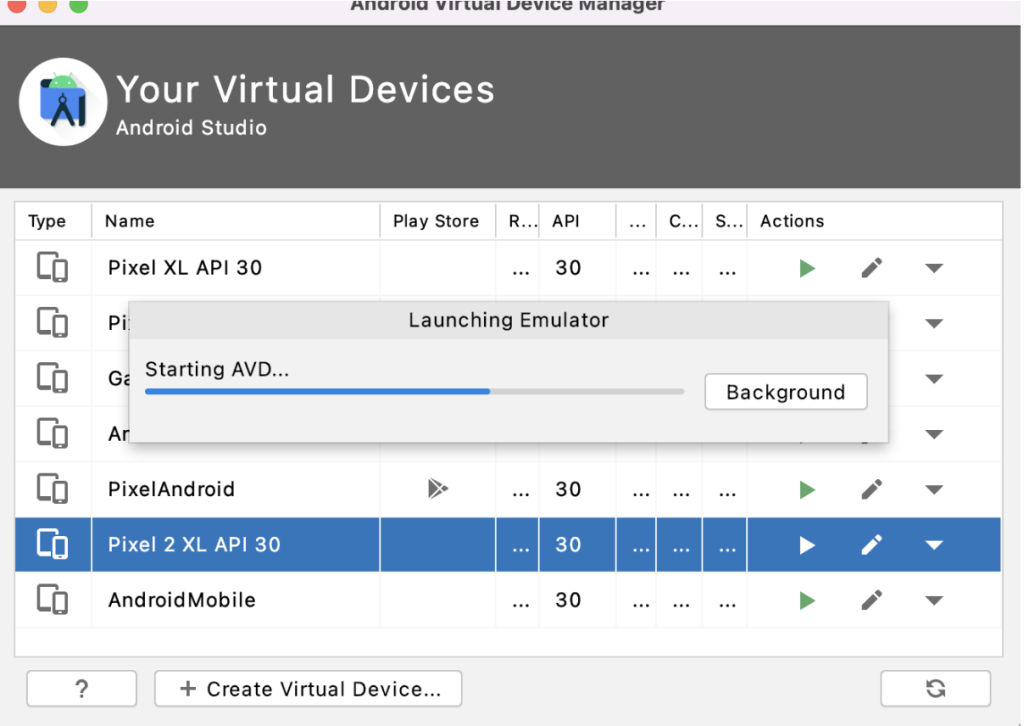This screenshot has height=726, width=1024.
Task: Click Create Virtual Device button
Action: click(308, 689)
